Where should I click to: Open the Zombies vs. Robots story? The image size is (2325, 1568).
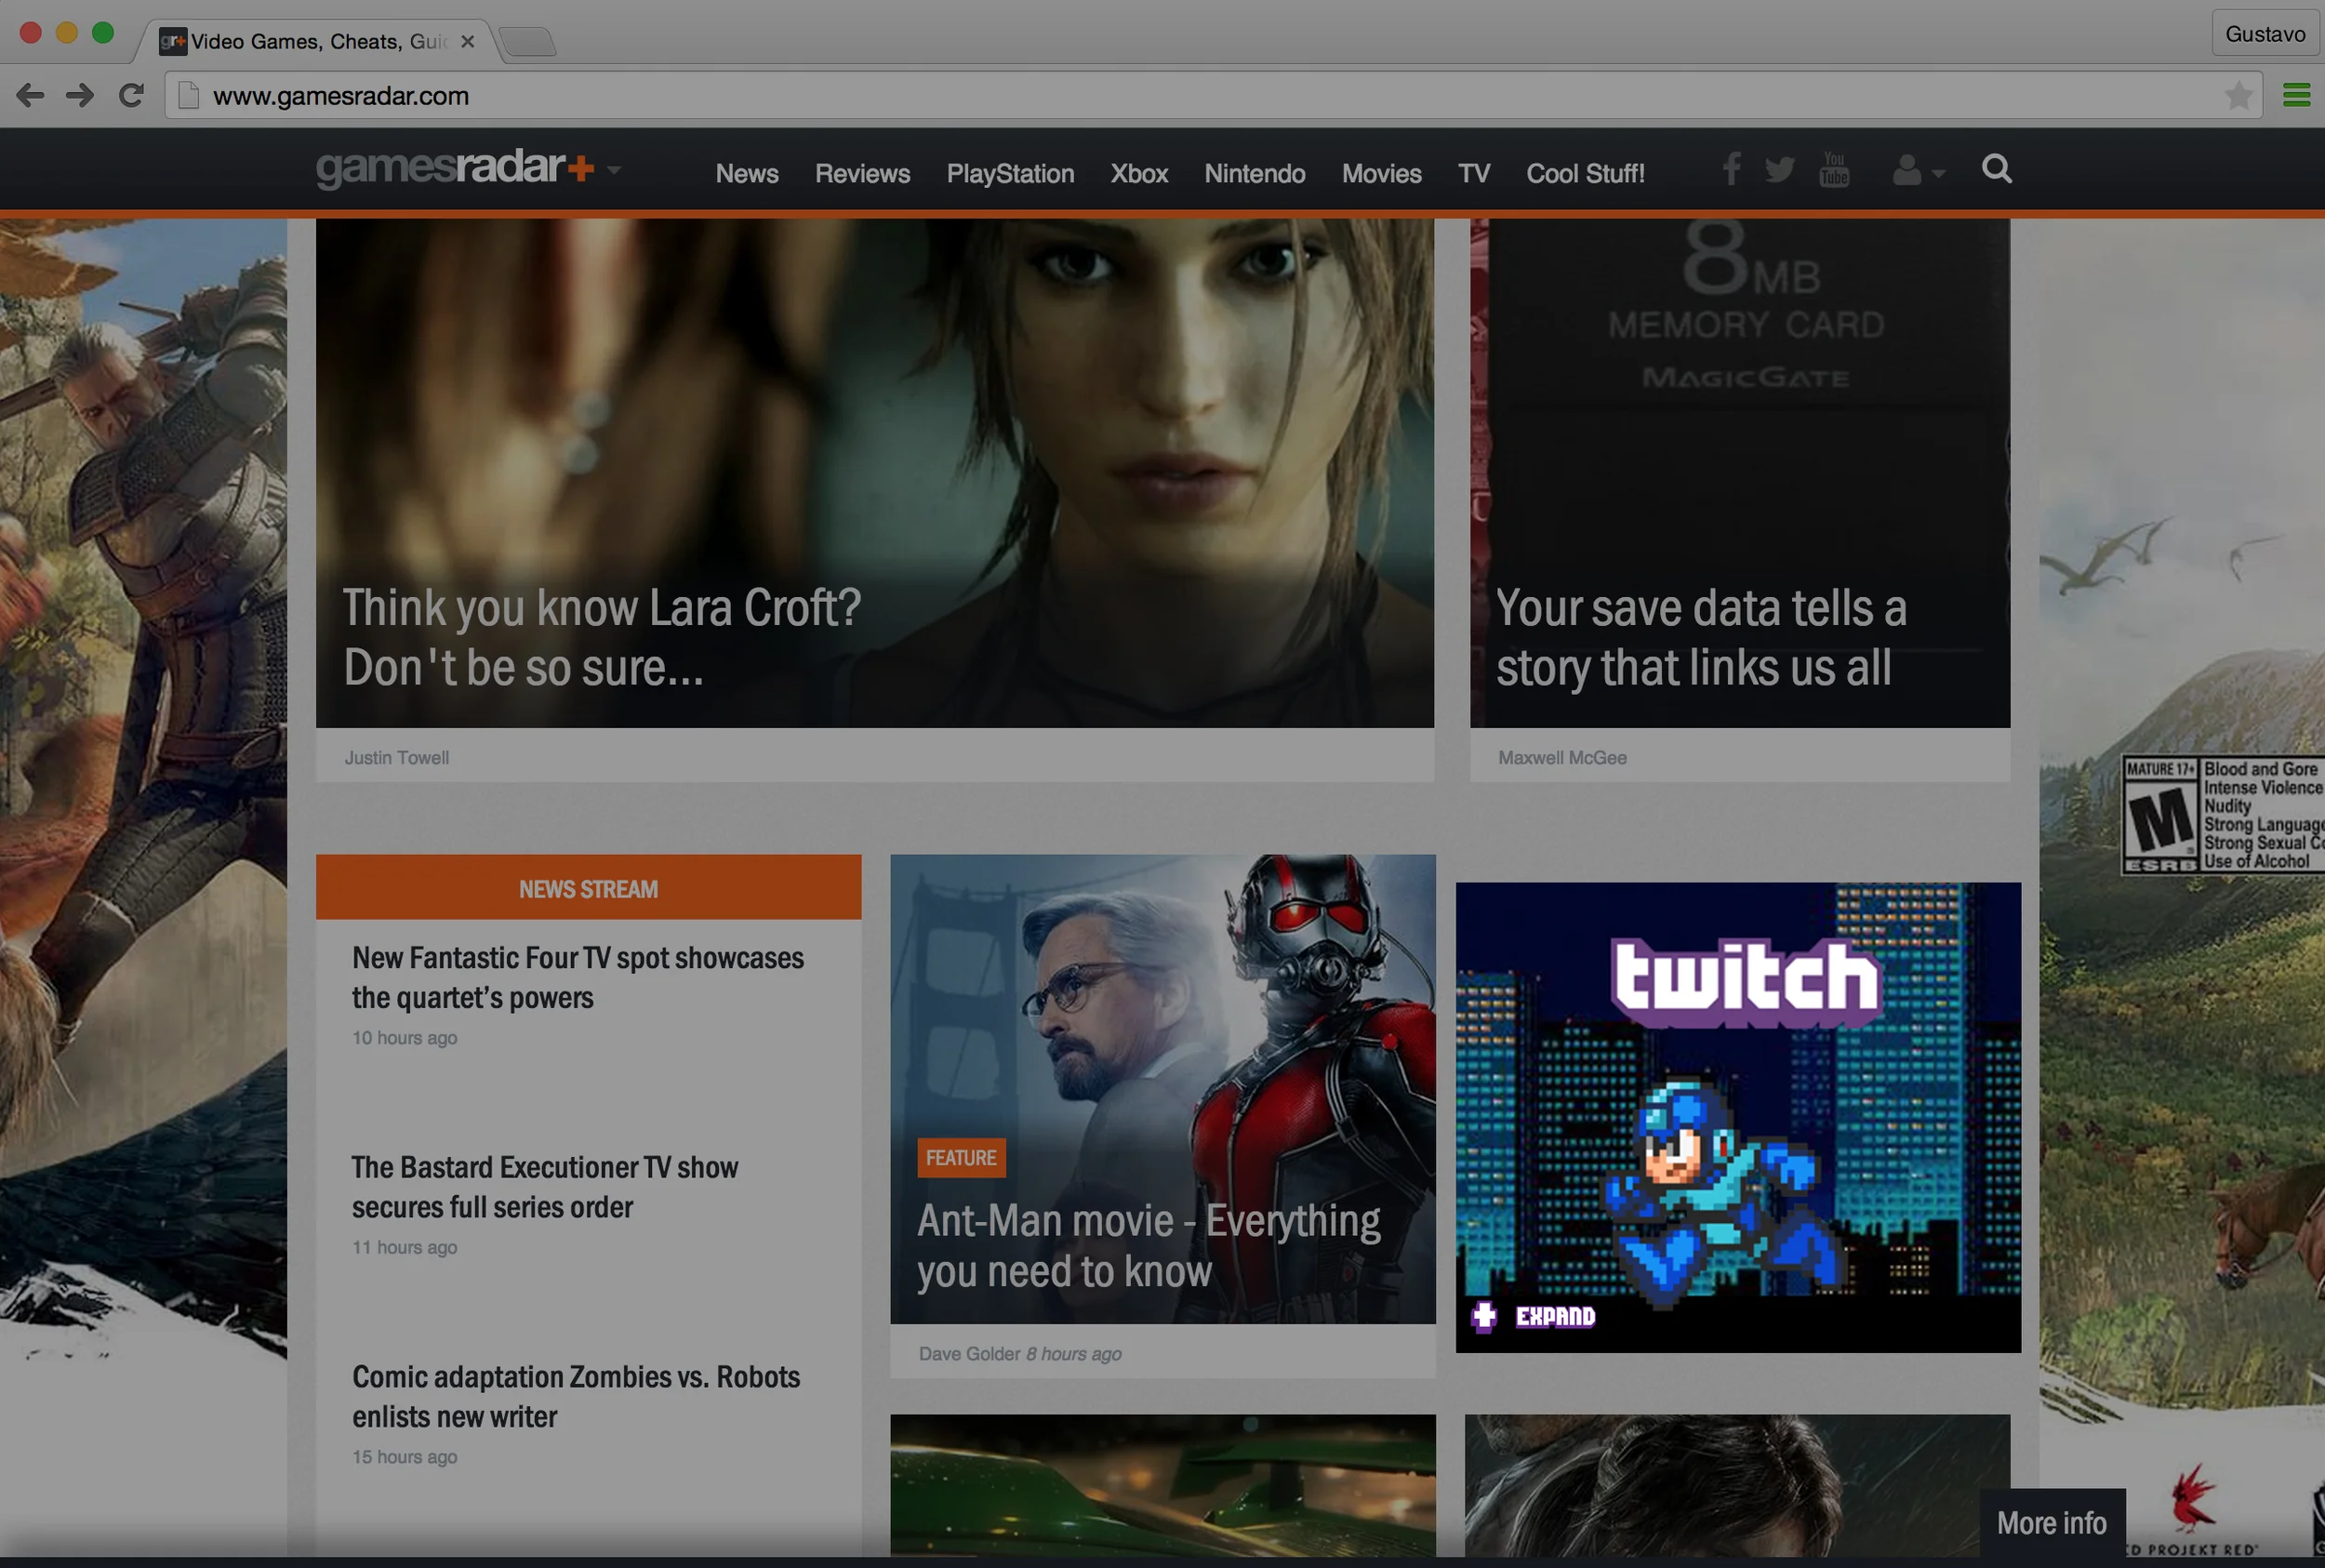(576, 1396)
